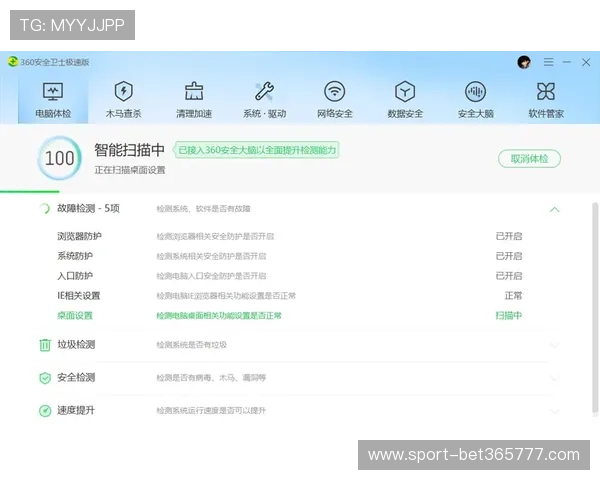The height and width of the screenshot is (480, 600).
Task: Expand the 垃圾检测 section chevron
Action: (x=554, y=345)
